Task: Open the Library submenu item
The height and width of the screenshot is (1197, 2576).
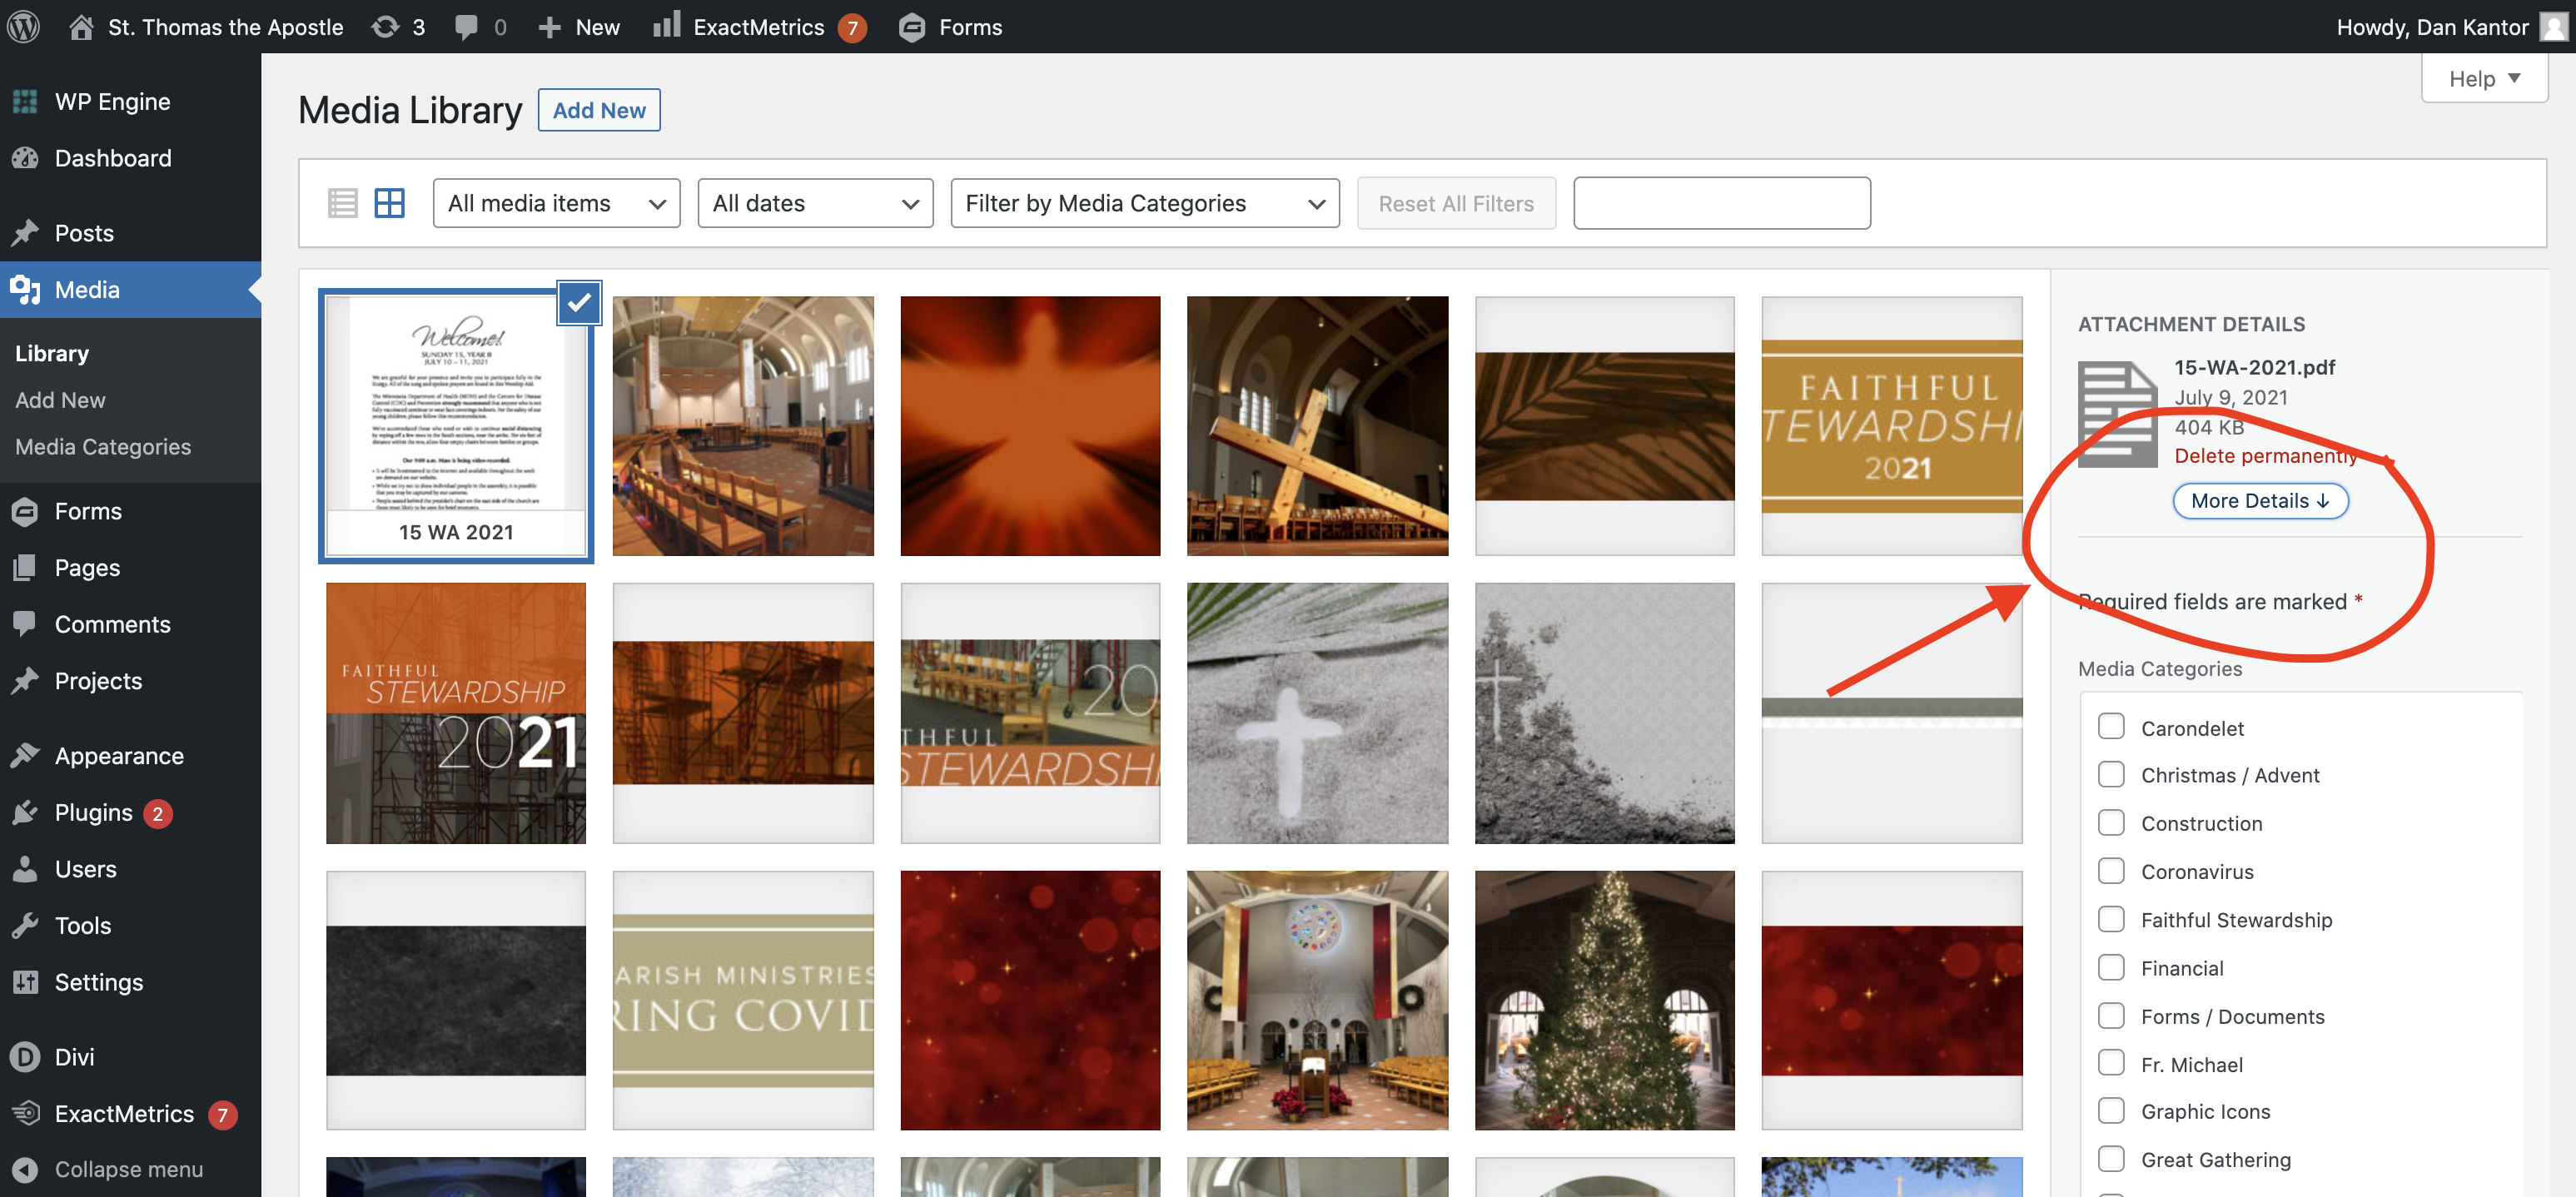Action: pyautogui.click(x=52, y=353)
